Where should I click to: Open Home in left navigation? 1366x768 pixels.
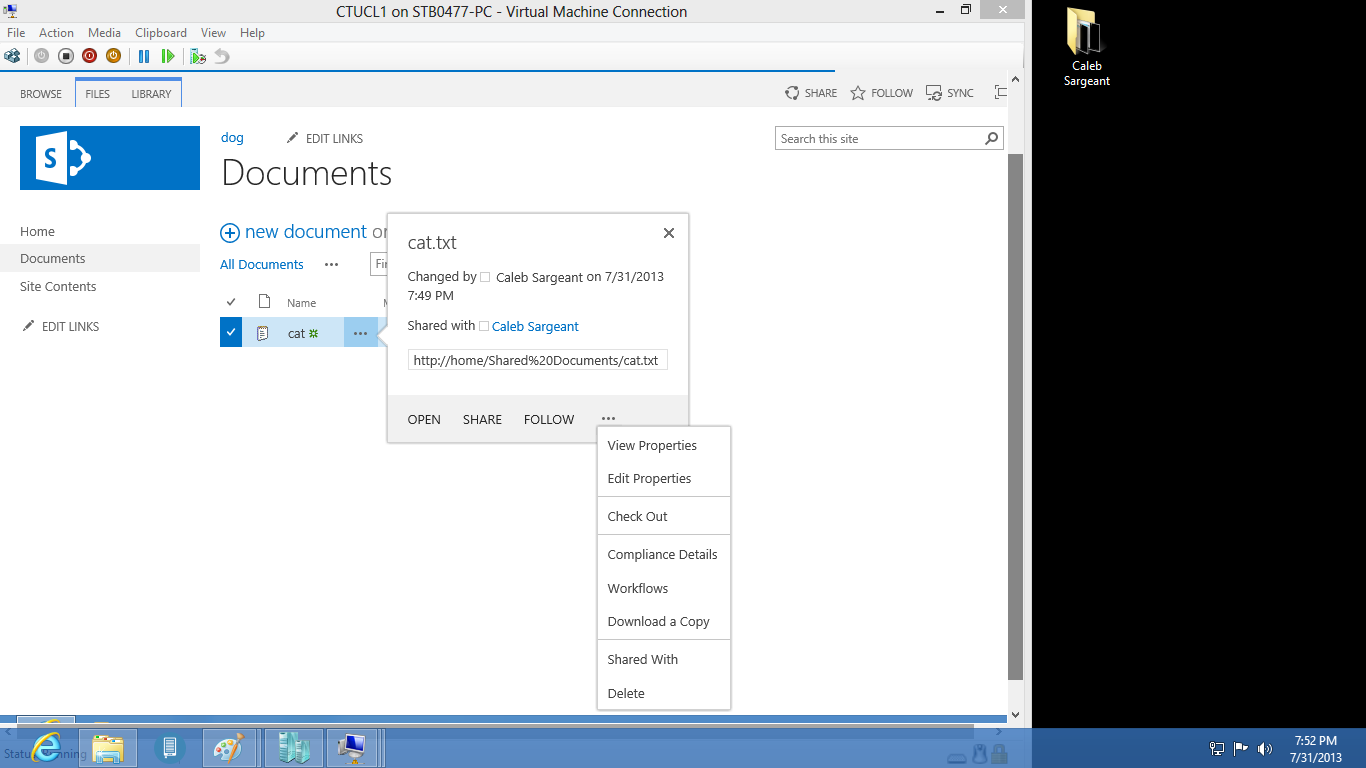coord(37,231)
